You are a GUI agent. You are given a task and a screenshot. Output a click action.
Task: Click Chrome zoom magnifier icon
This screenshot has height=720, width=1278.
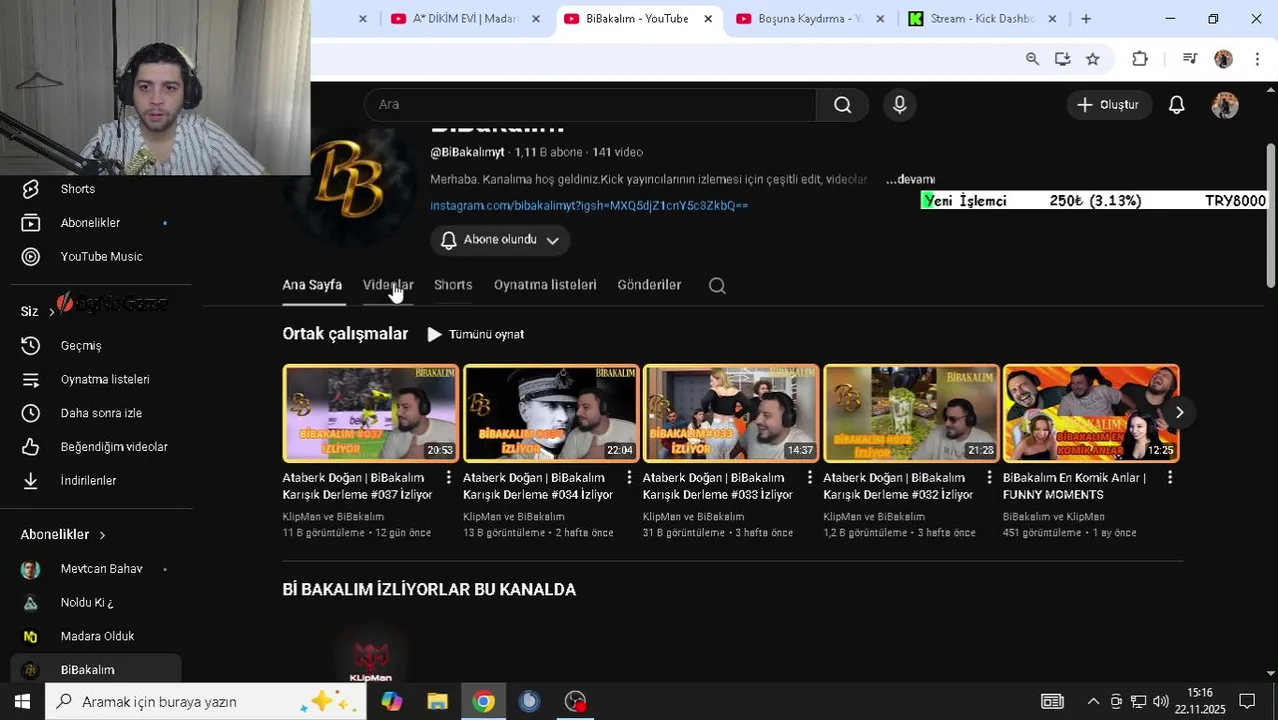tap(1033, 59)
